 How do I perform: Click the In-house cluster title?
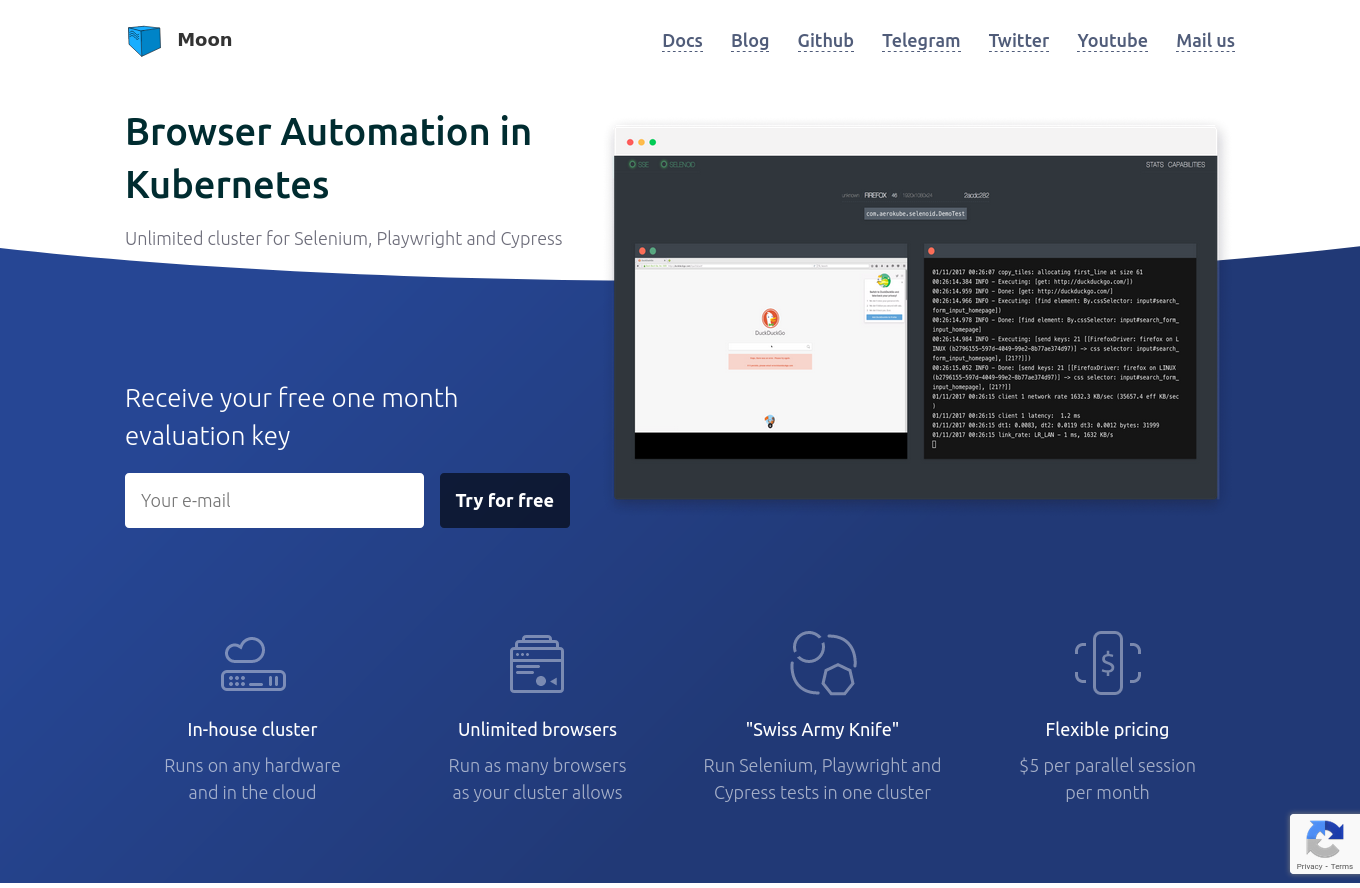(x=252, y=729)
